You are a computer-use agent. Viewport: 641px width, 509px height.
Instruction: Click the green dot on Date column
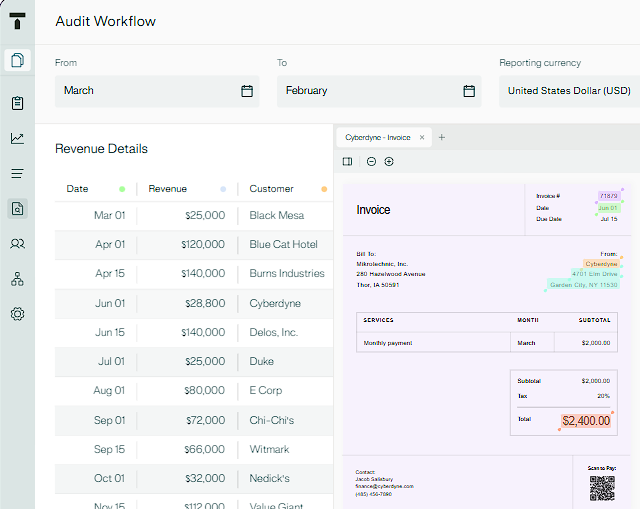[x=122, y=189]
